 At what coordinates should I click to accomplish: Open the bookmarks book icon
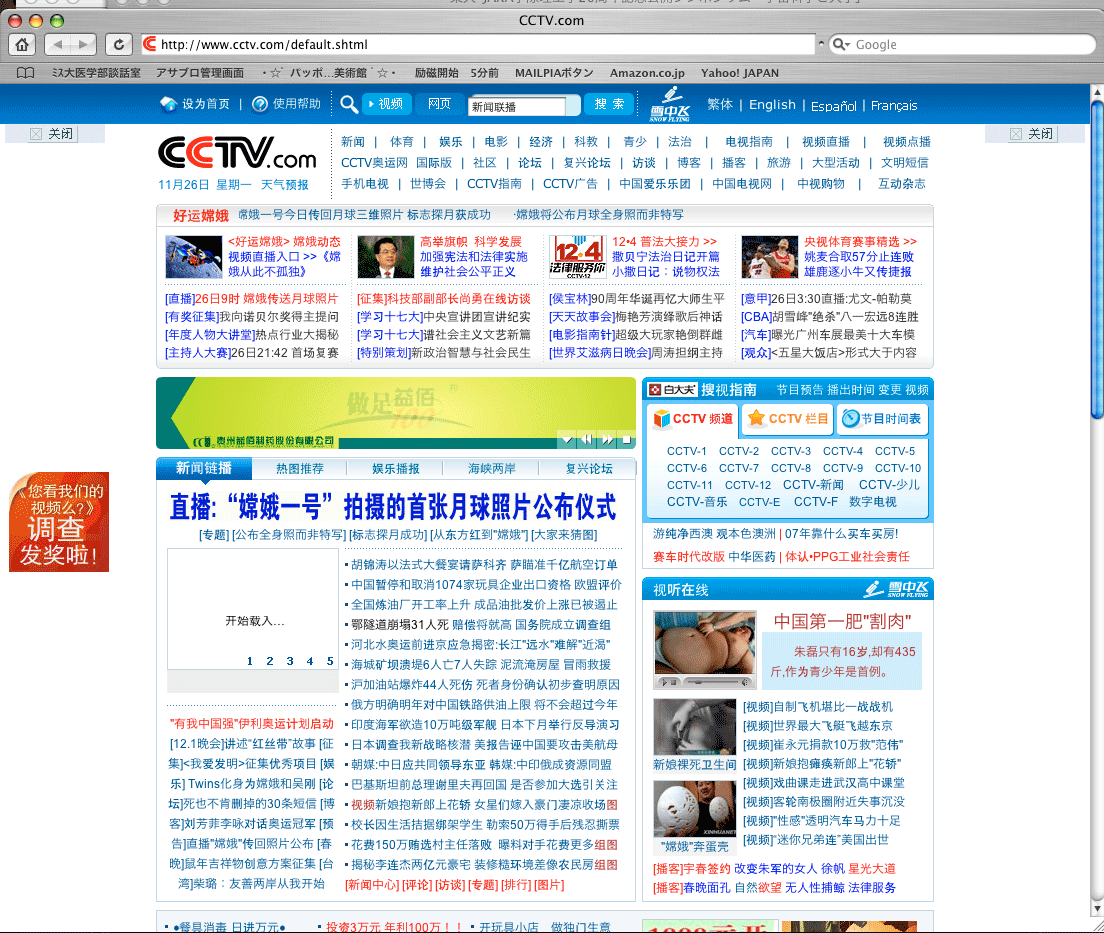click(26, 73)
